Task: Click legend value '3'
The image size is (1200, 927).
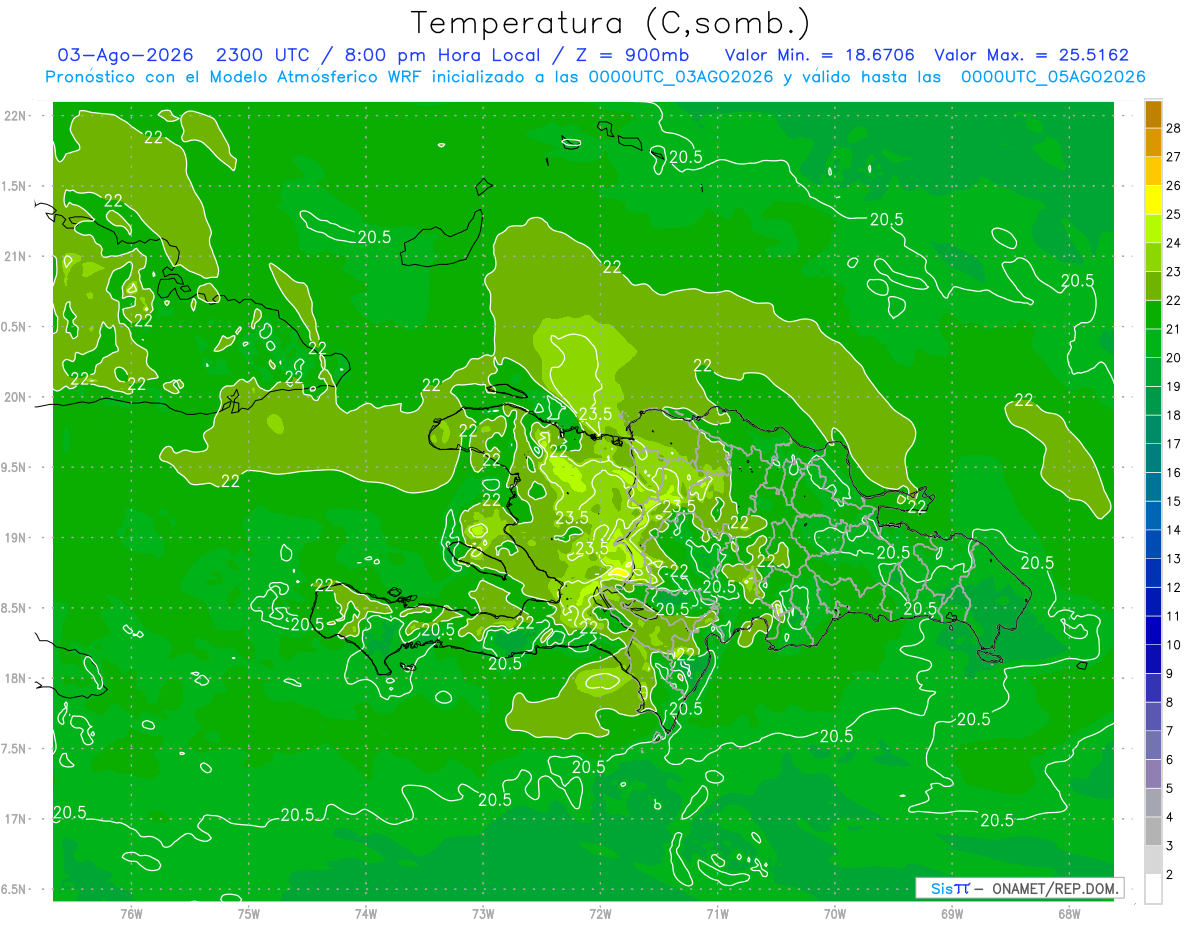Action: pyautogui.click(x=1171, y=846)
